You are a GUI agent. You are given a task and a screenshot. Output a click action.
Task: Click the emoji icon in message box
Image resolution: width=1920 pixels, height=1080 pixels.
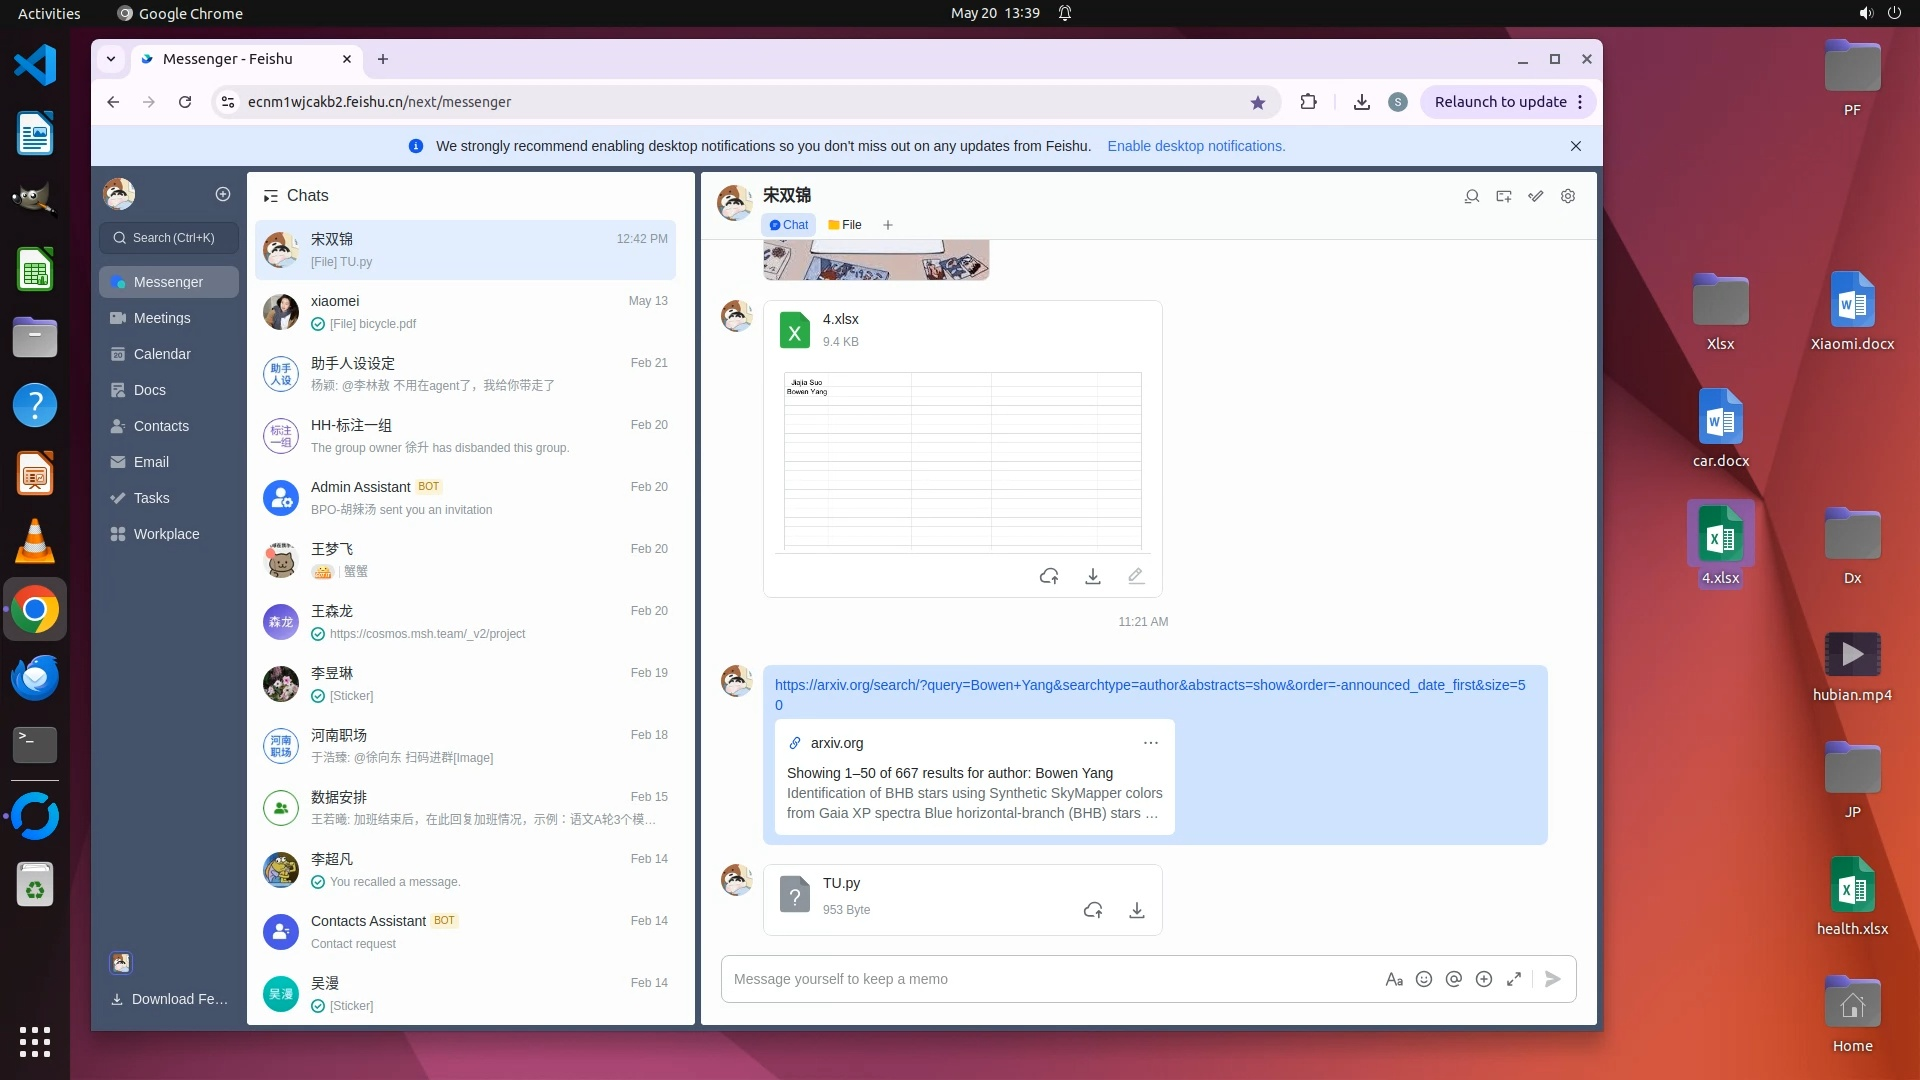[1424, 979]
